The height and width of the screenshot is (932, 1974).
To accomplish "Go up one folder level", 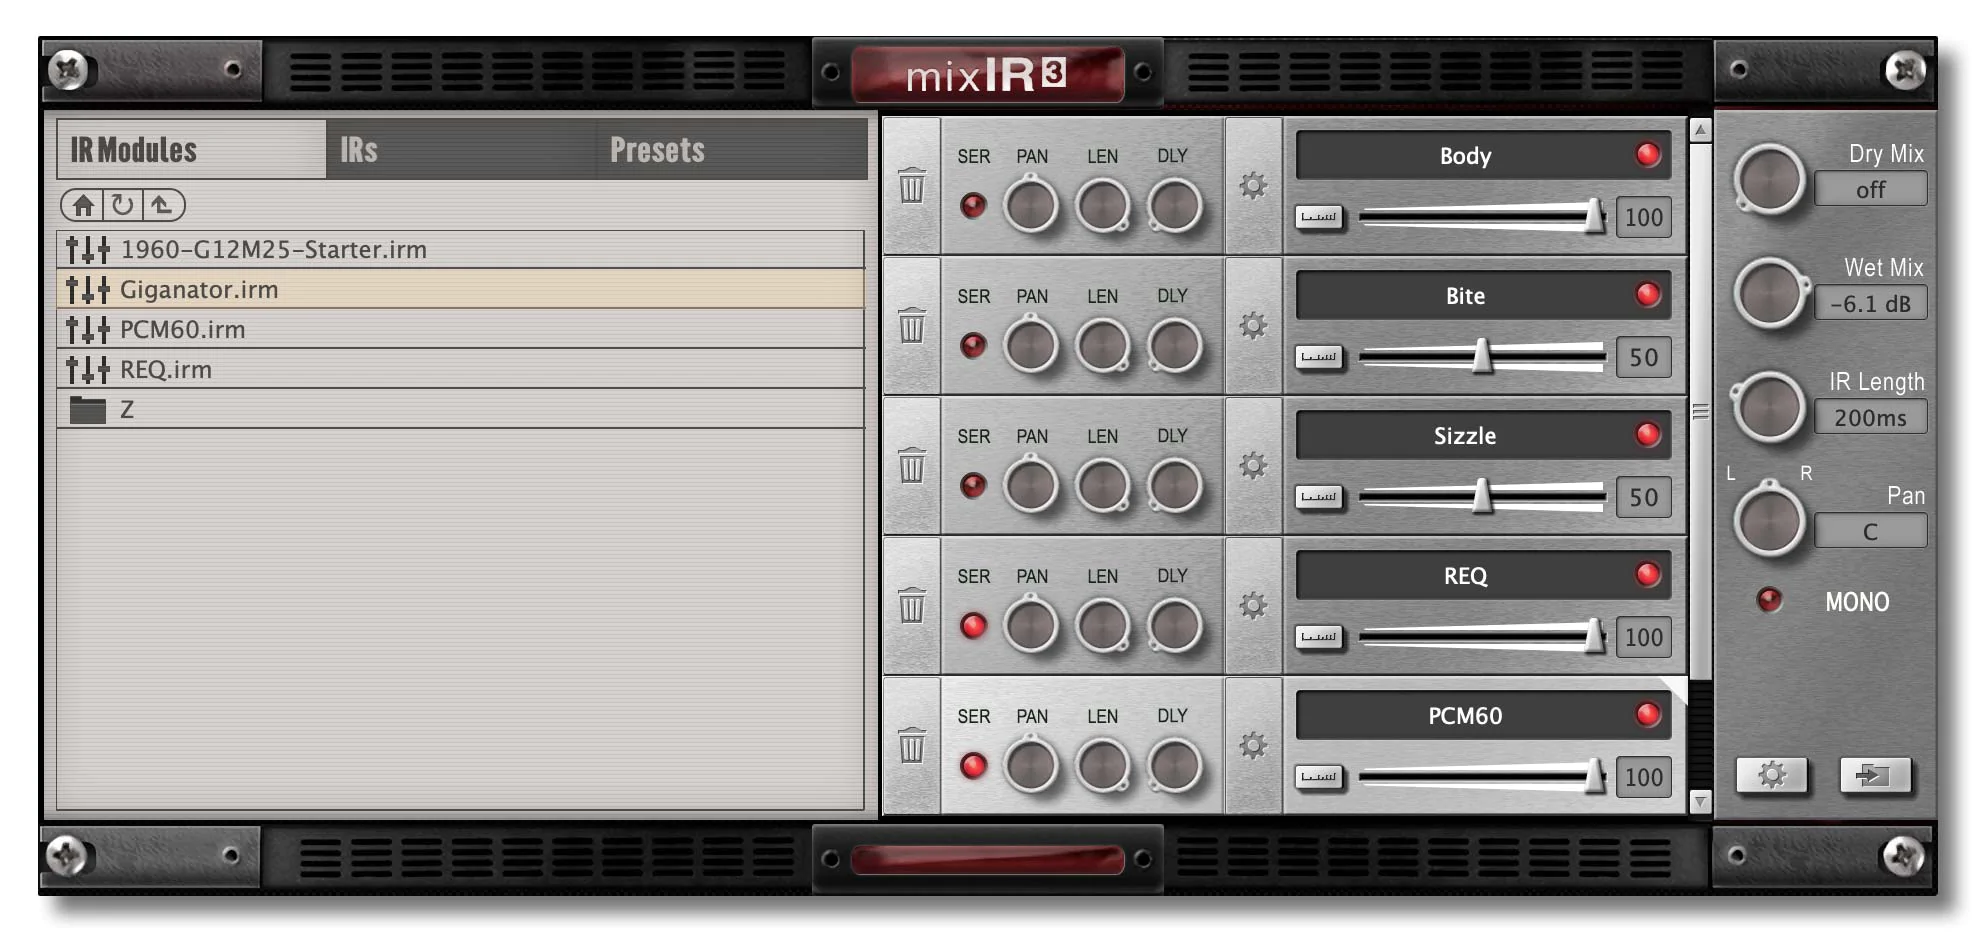I will 161,205.
